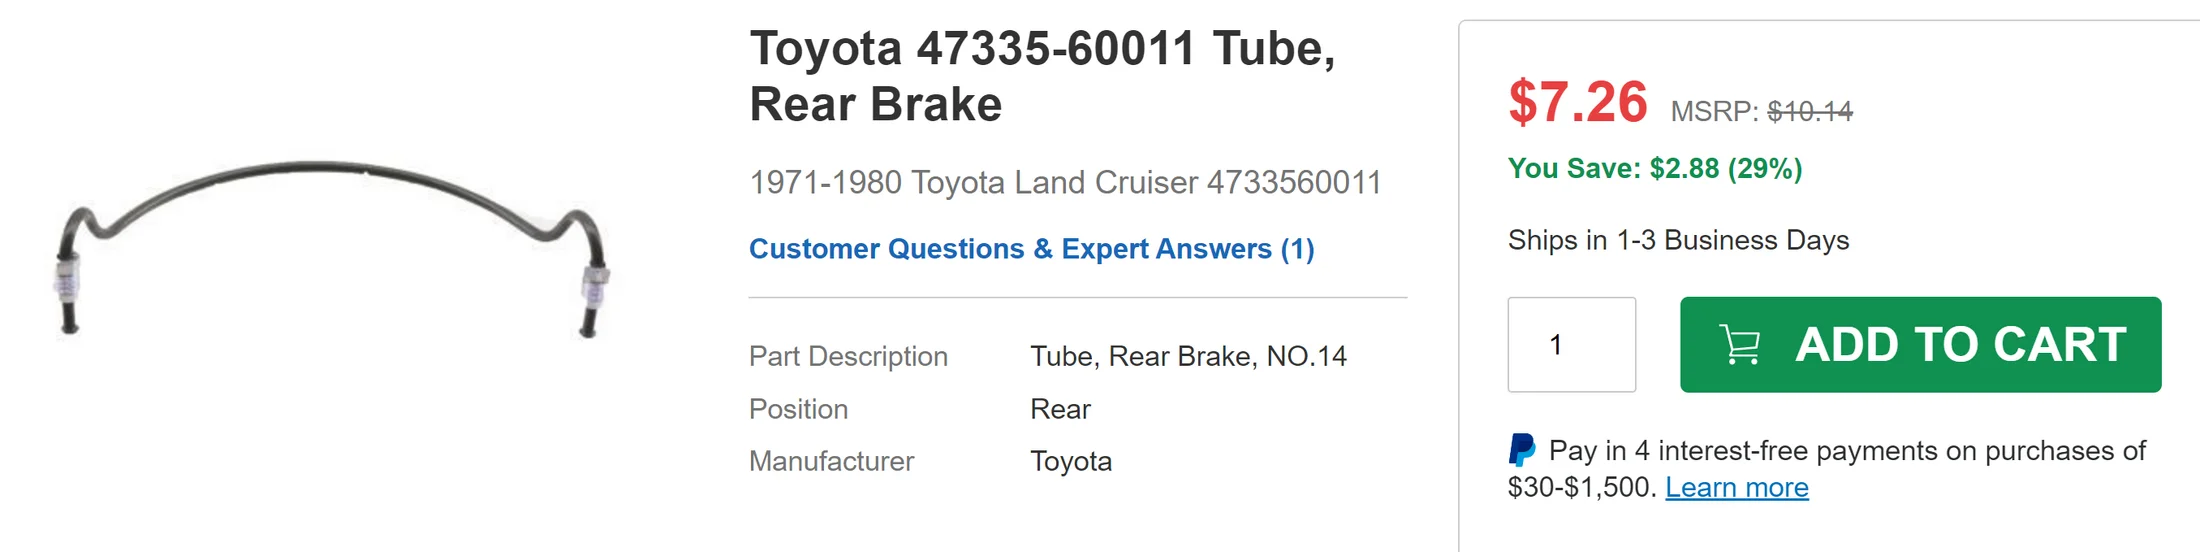Image resolution: width=2200 pixels, height=552 pixels.
Task: Click the green You Save $2.88 text
Action: coord(1654,169)
